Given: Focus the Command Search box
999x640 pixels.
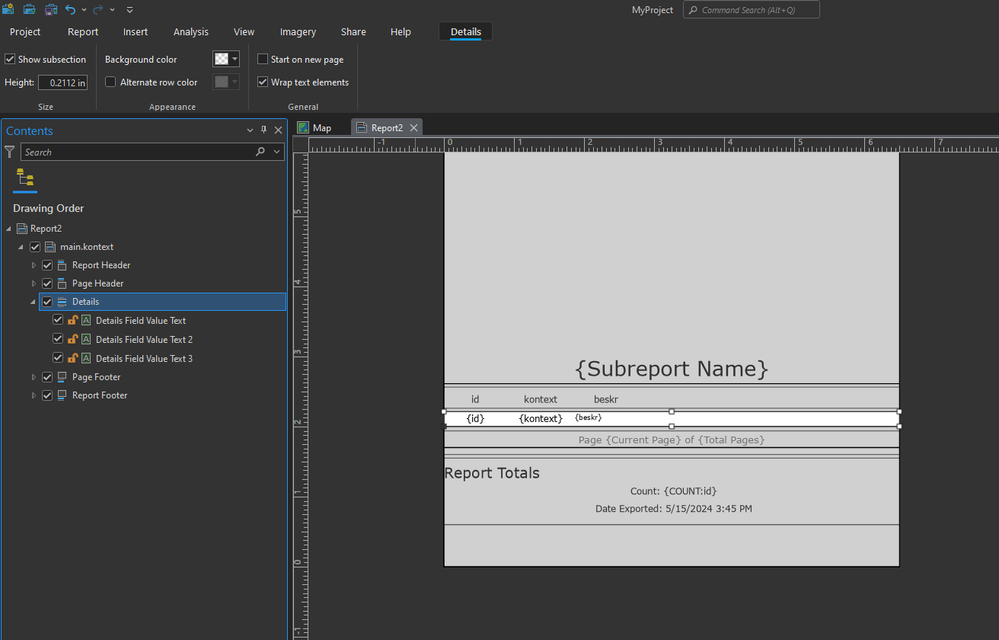Looking at the screenshot, I should tap(751, 10).
